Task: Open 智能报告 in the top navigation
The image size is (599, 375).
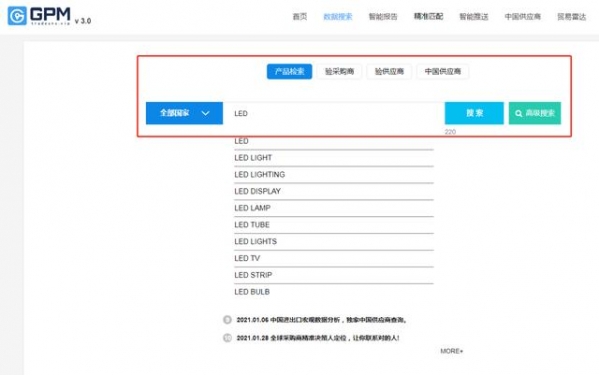Action: (x=383, y=16)
